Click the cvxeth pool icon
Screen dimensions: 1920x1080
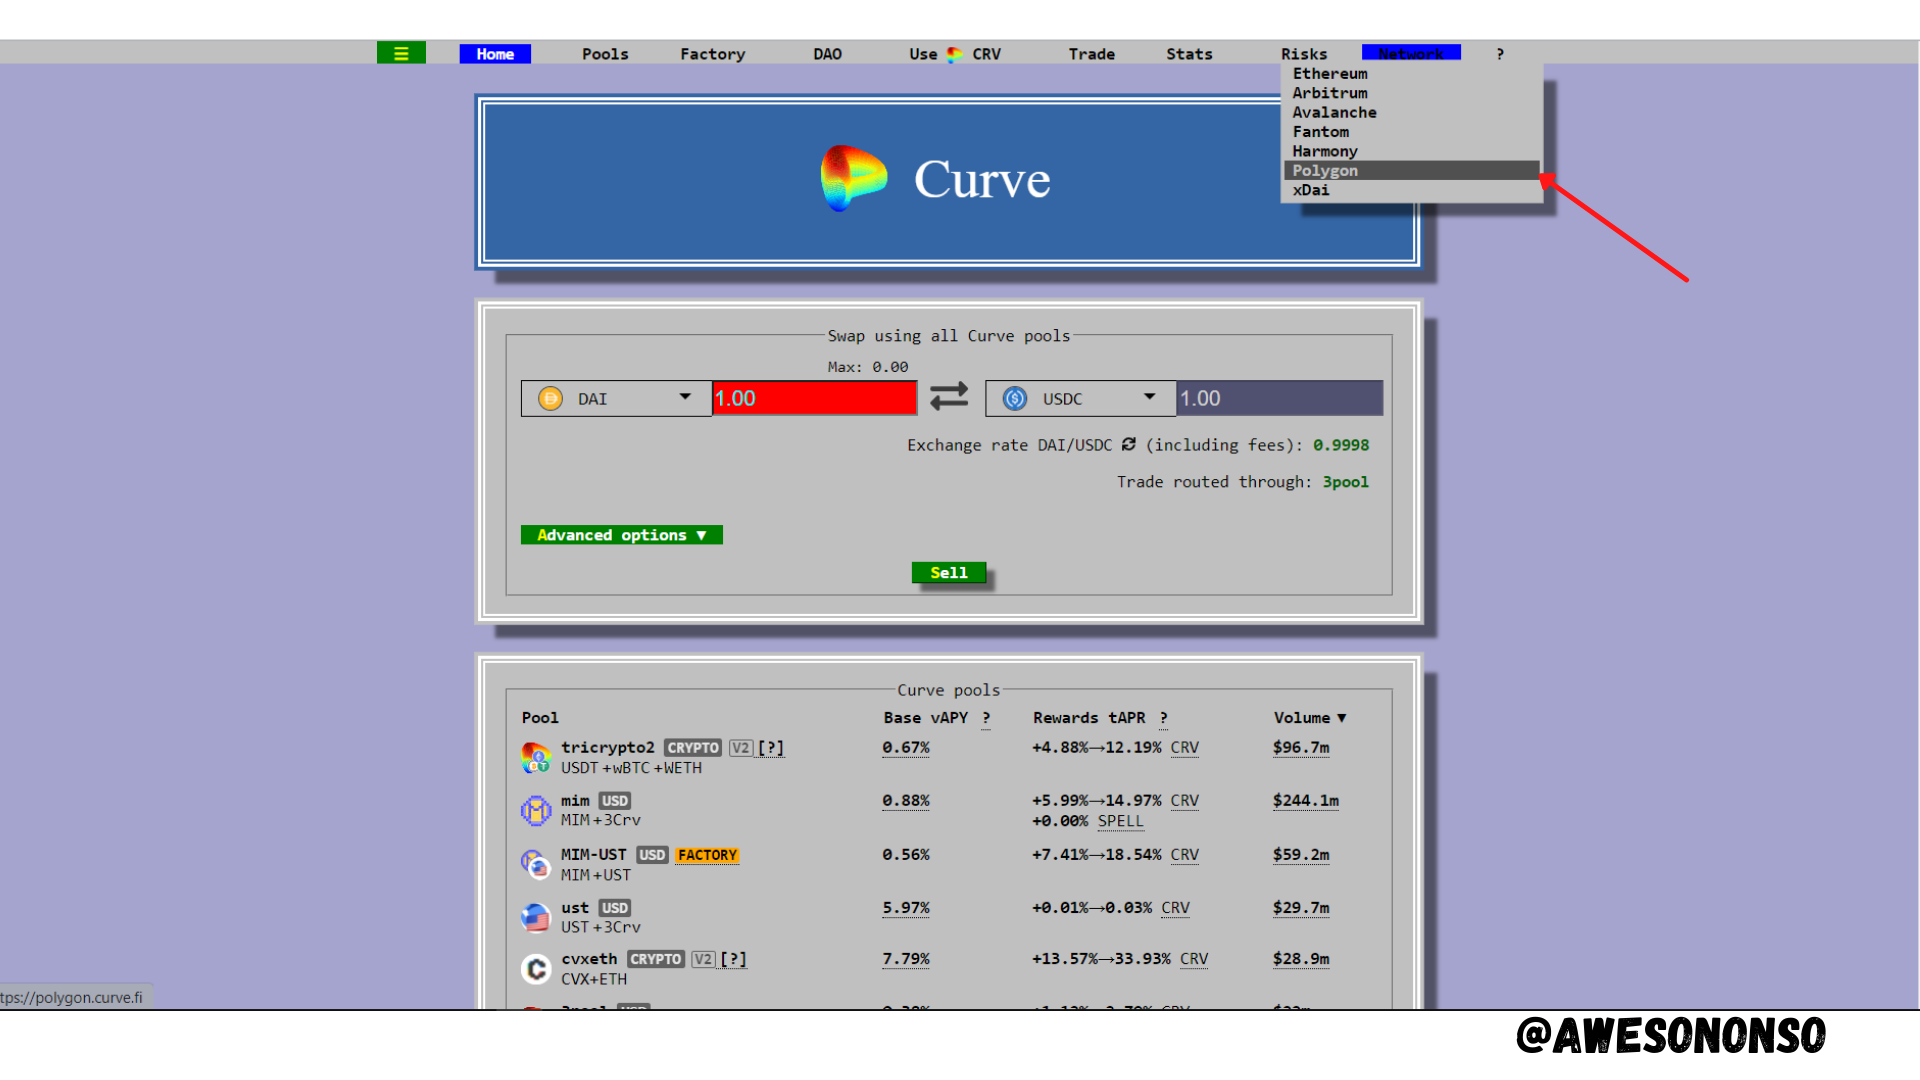point(536,969)
